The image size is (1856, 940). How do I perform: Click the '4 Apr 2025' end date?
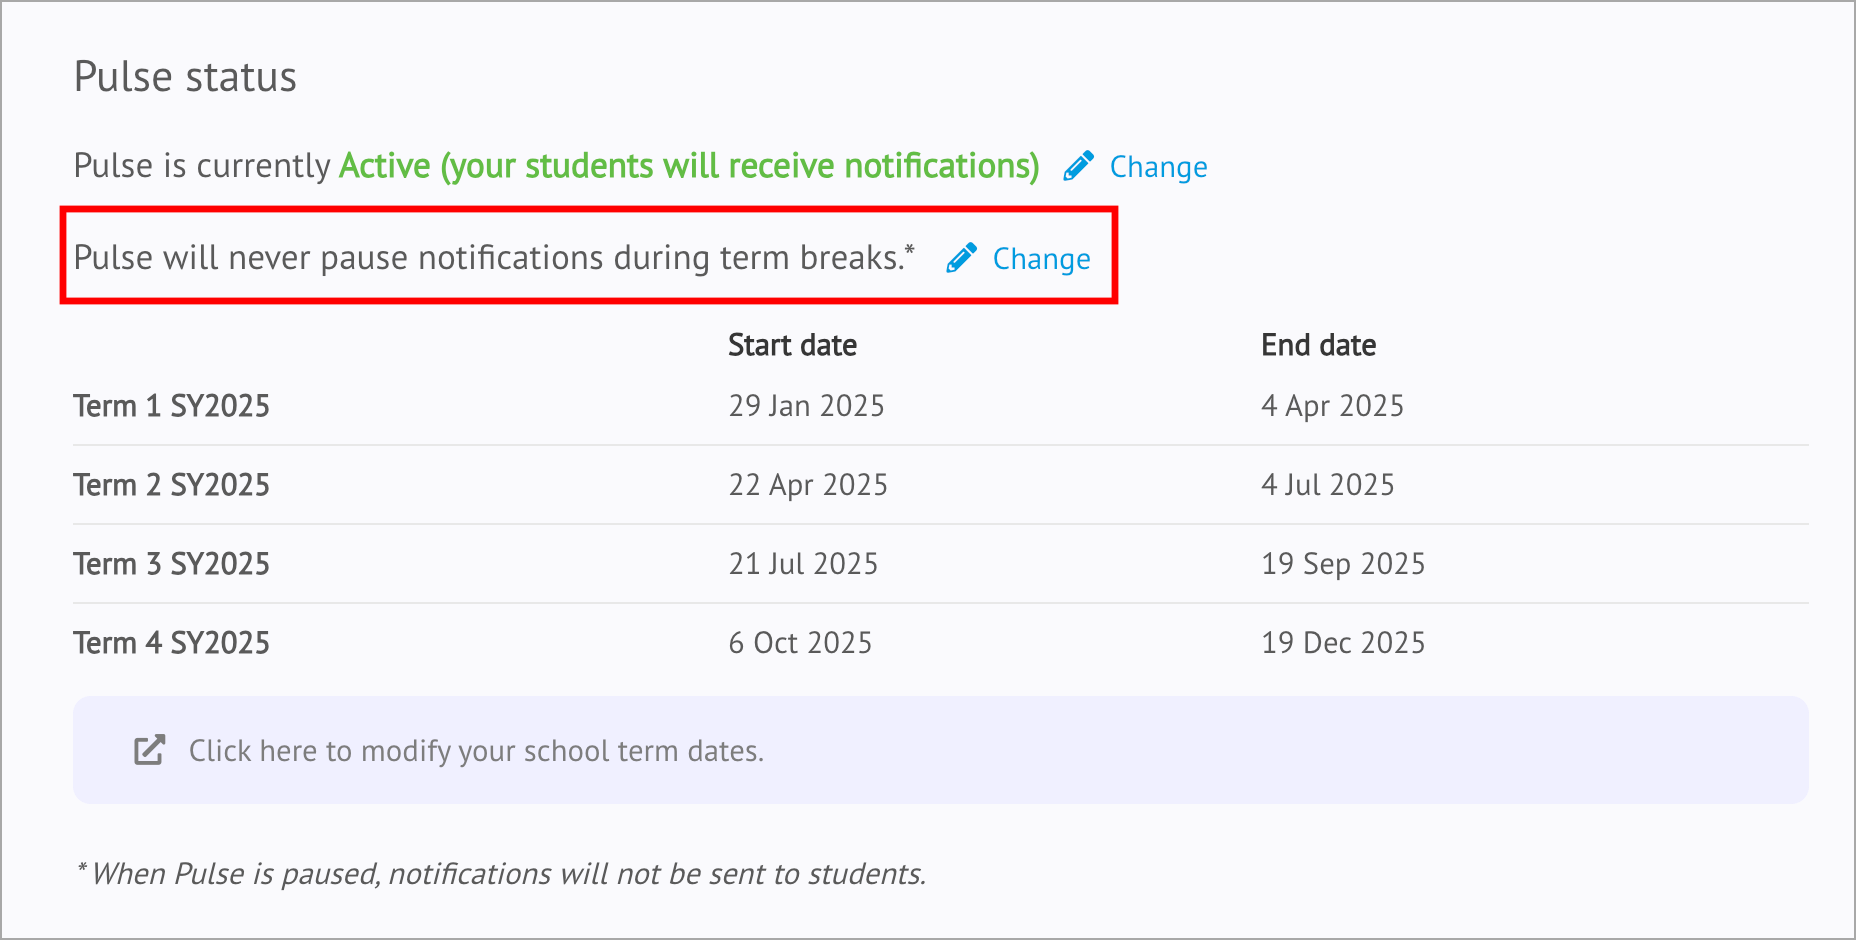[x=1332, y=406]
